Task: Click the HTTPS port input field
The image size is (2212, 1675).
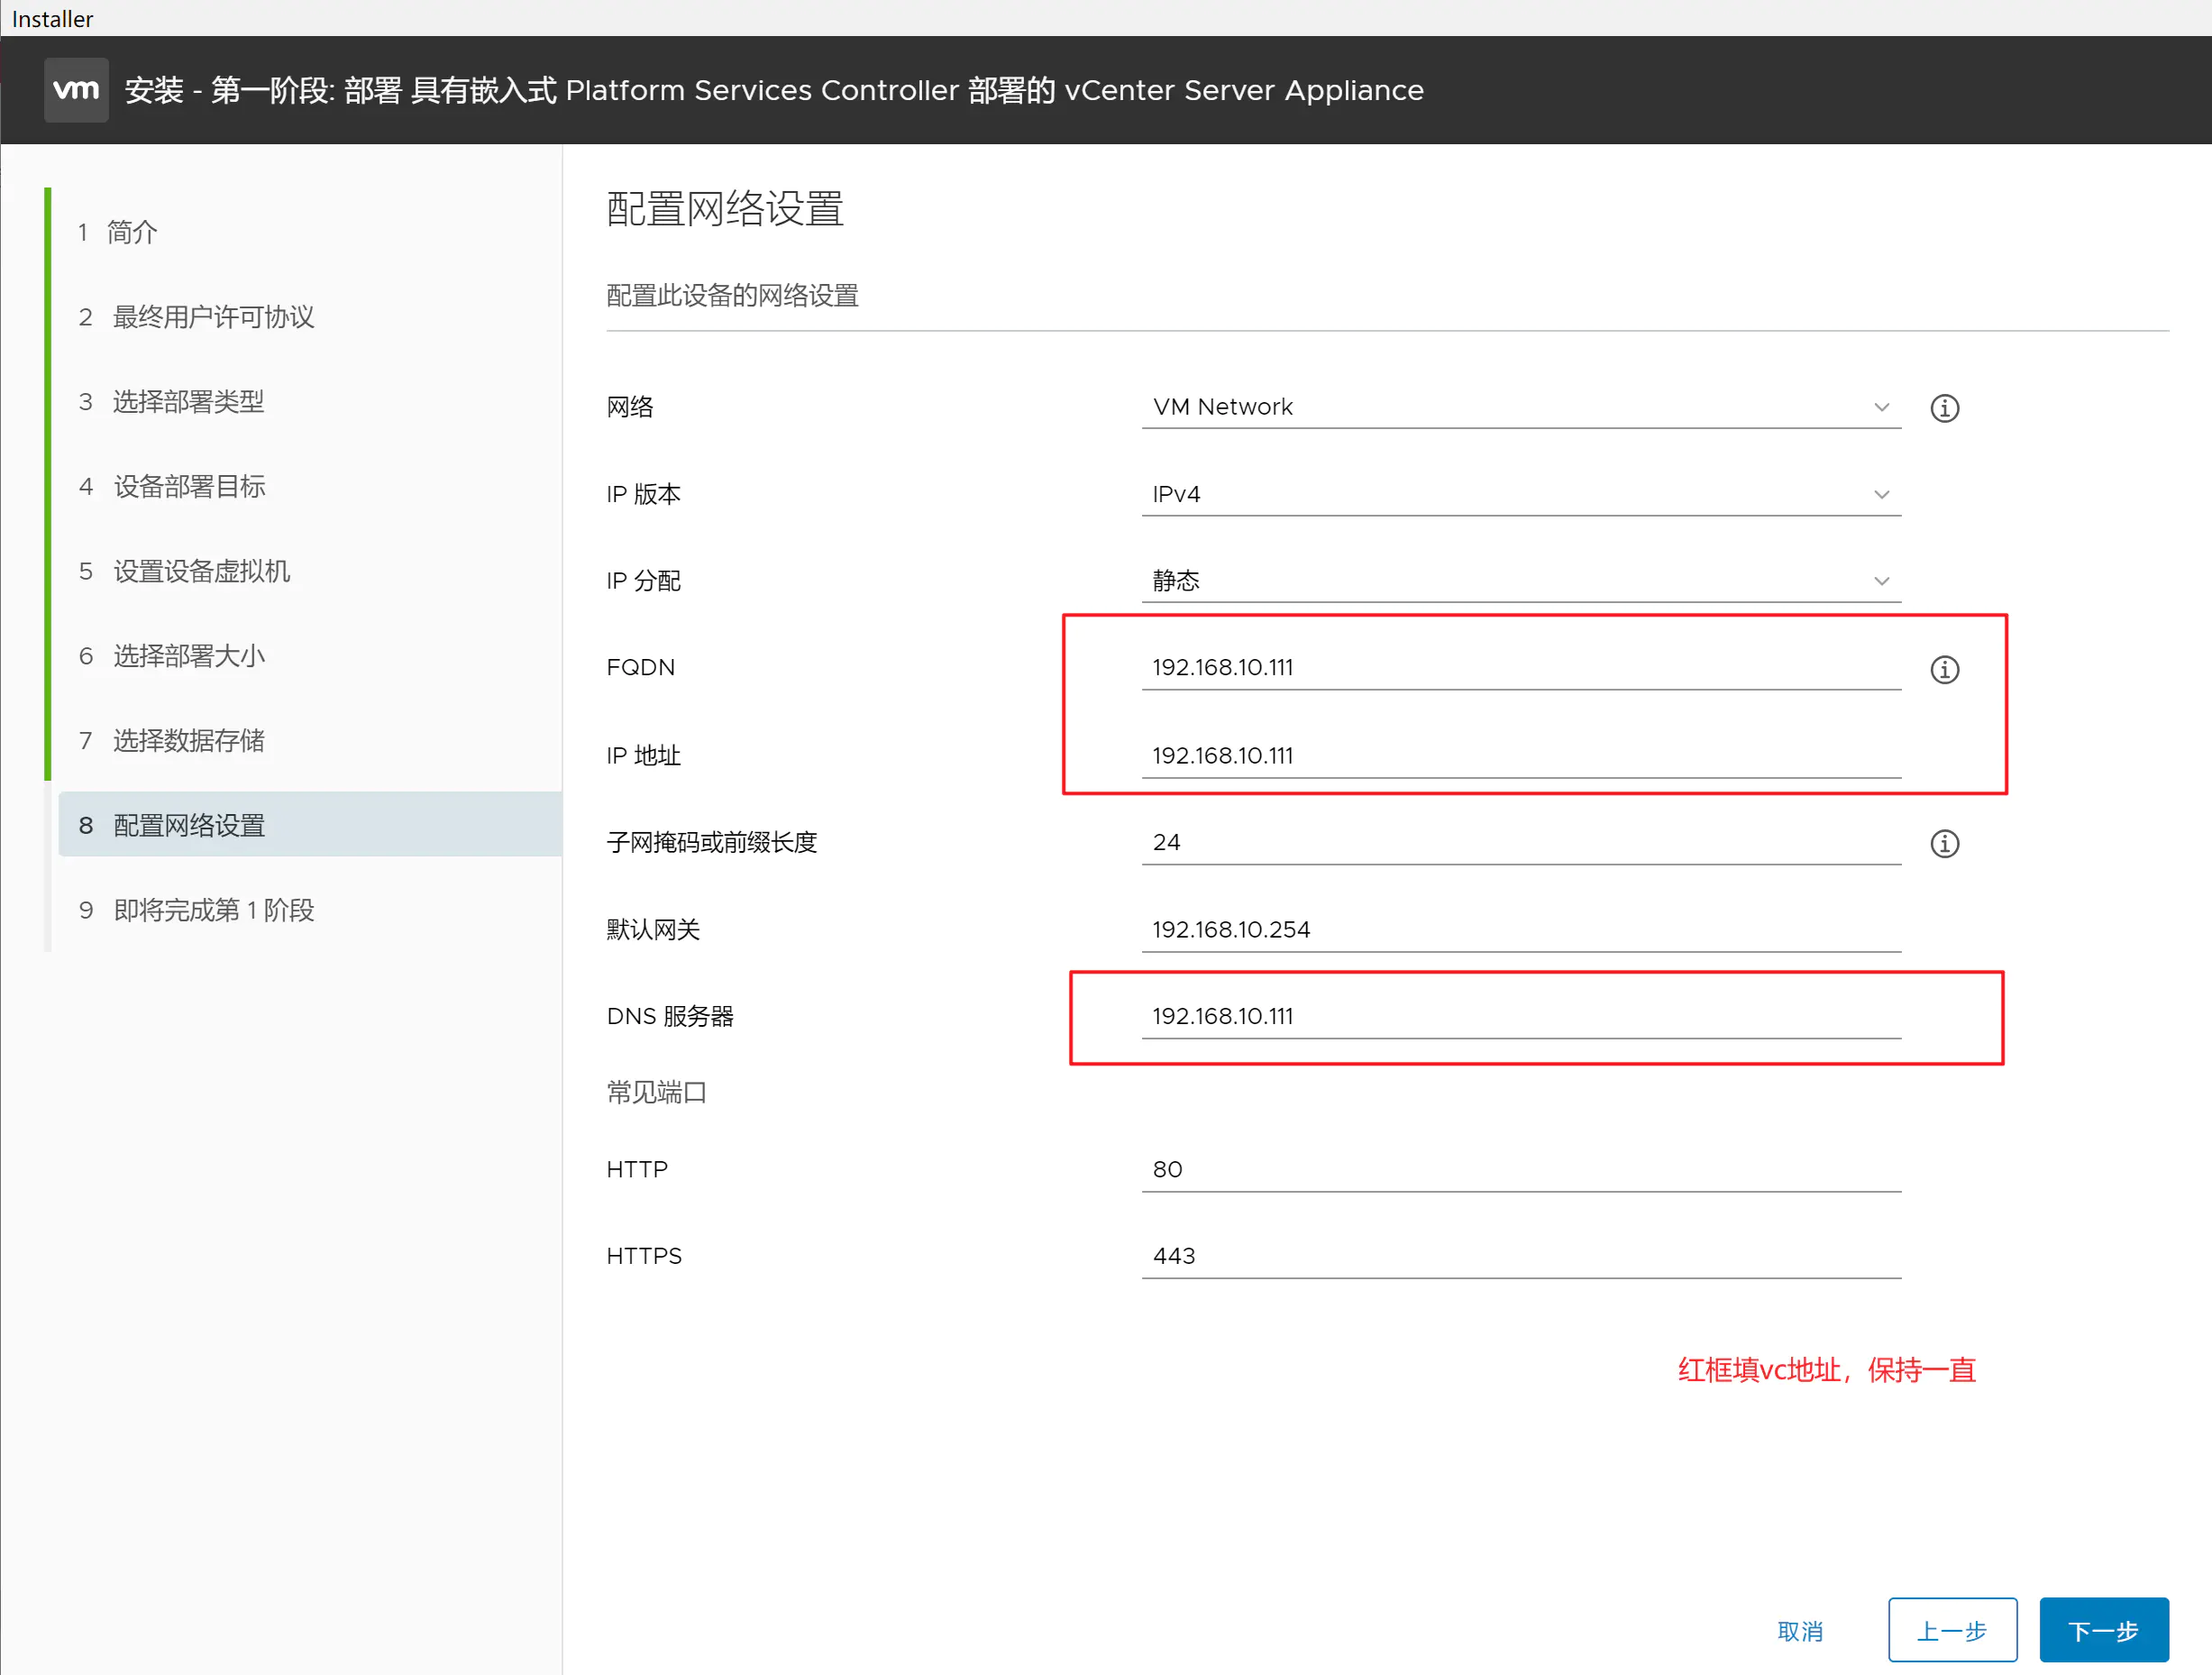Action: click(1521, 1256)
